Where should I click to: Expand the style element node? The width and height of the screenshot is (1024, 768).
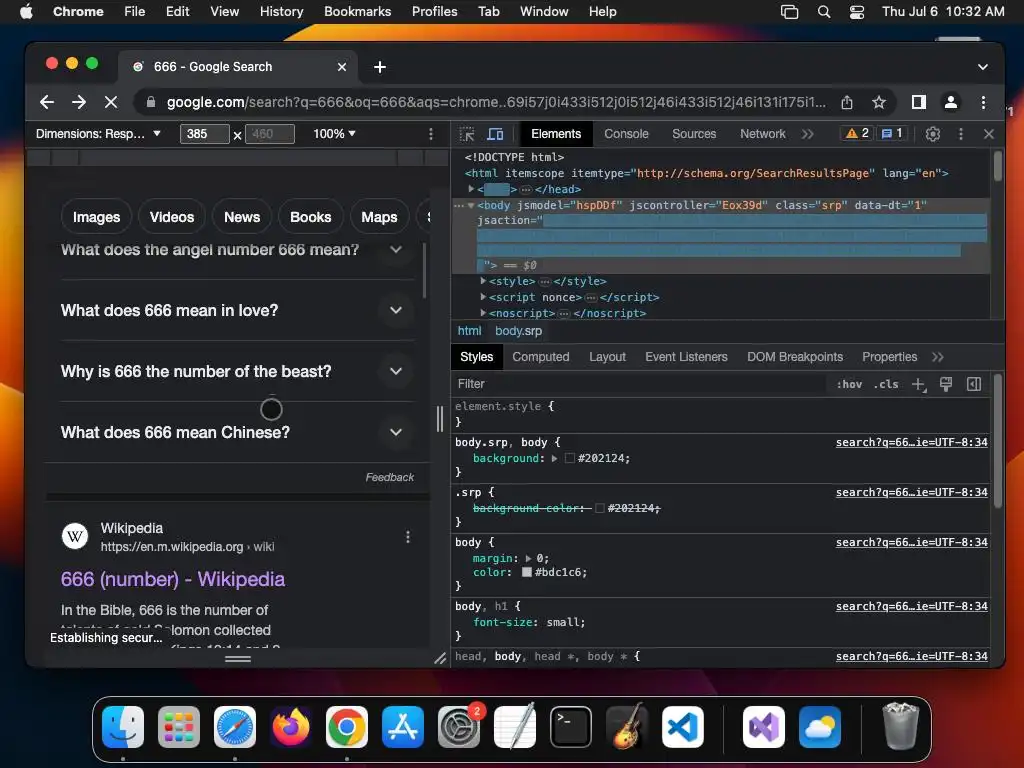pos(483,281)
